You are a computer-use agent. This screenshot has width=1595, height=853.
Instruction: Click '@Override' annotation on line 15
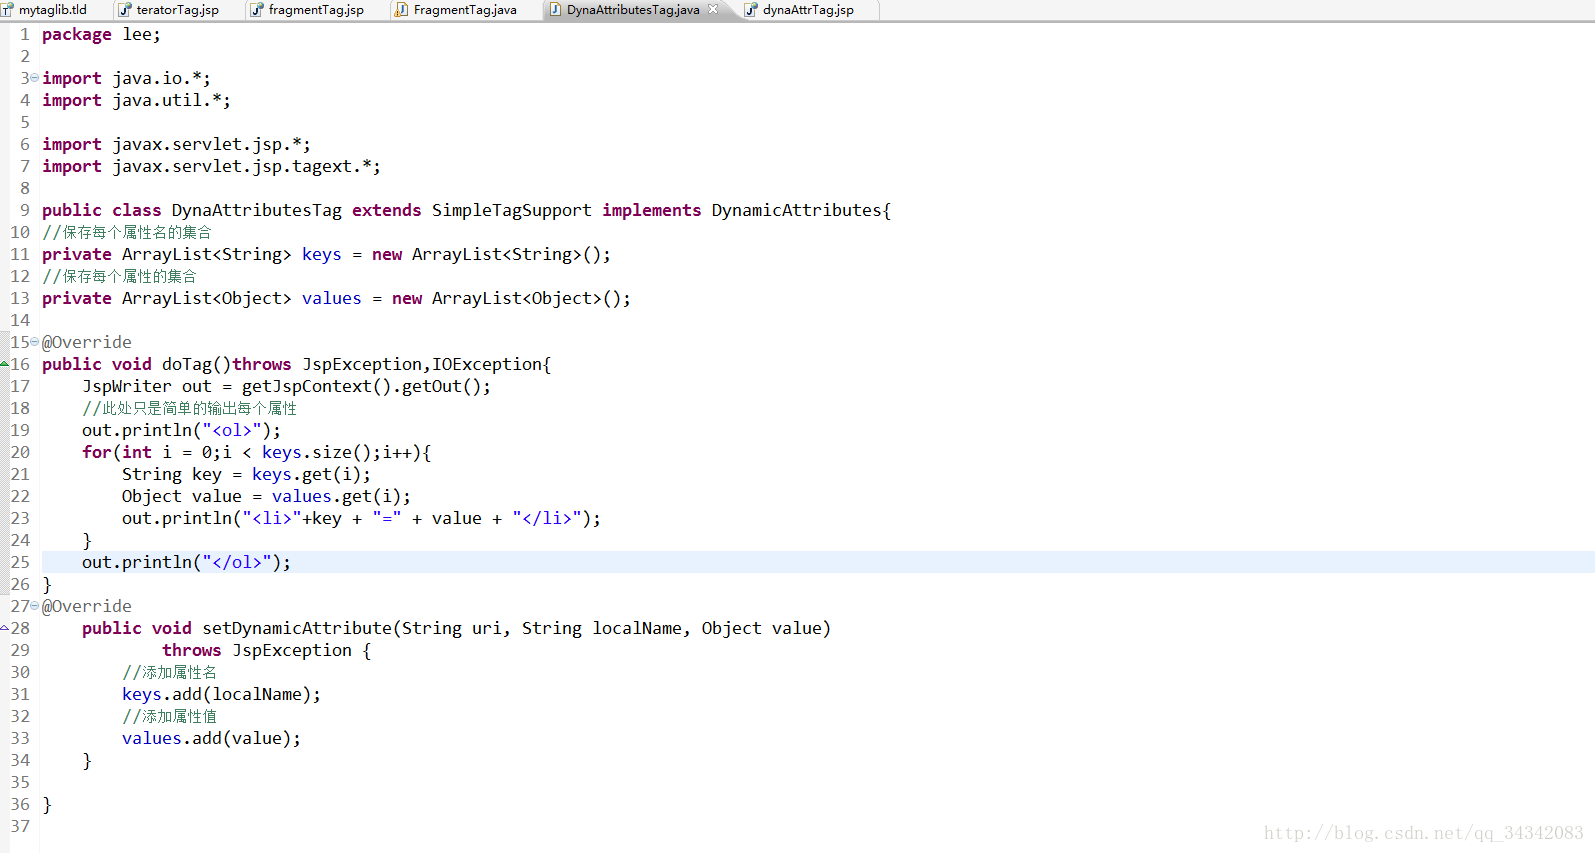pyautogui.click(x=87, y=342)
